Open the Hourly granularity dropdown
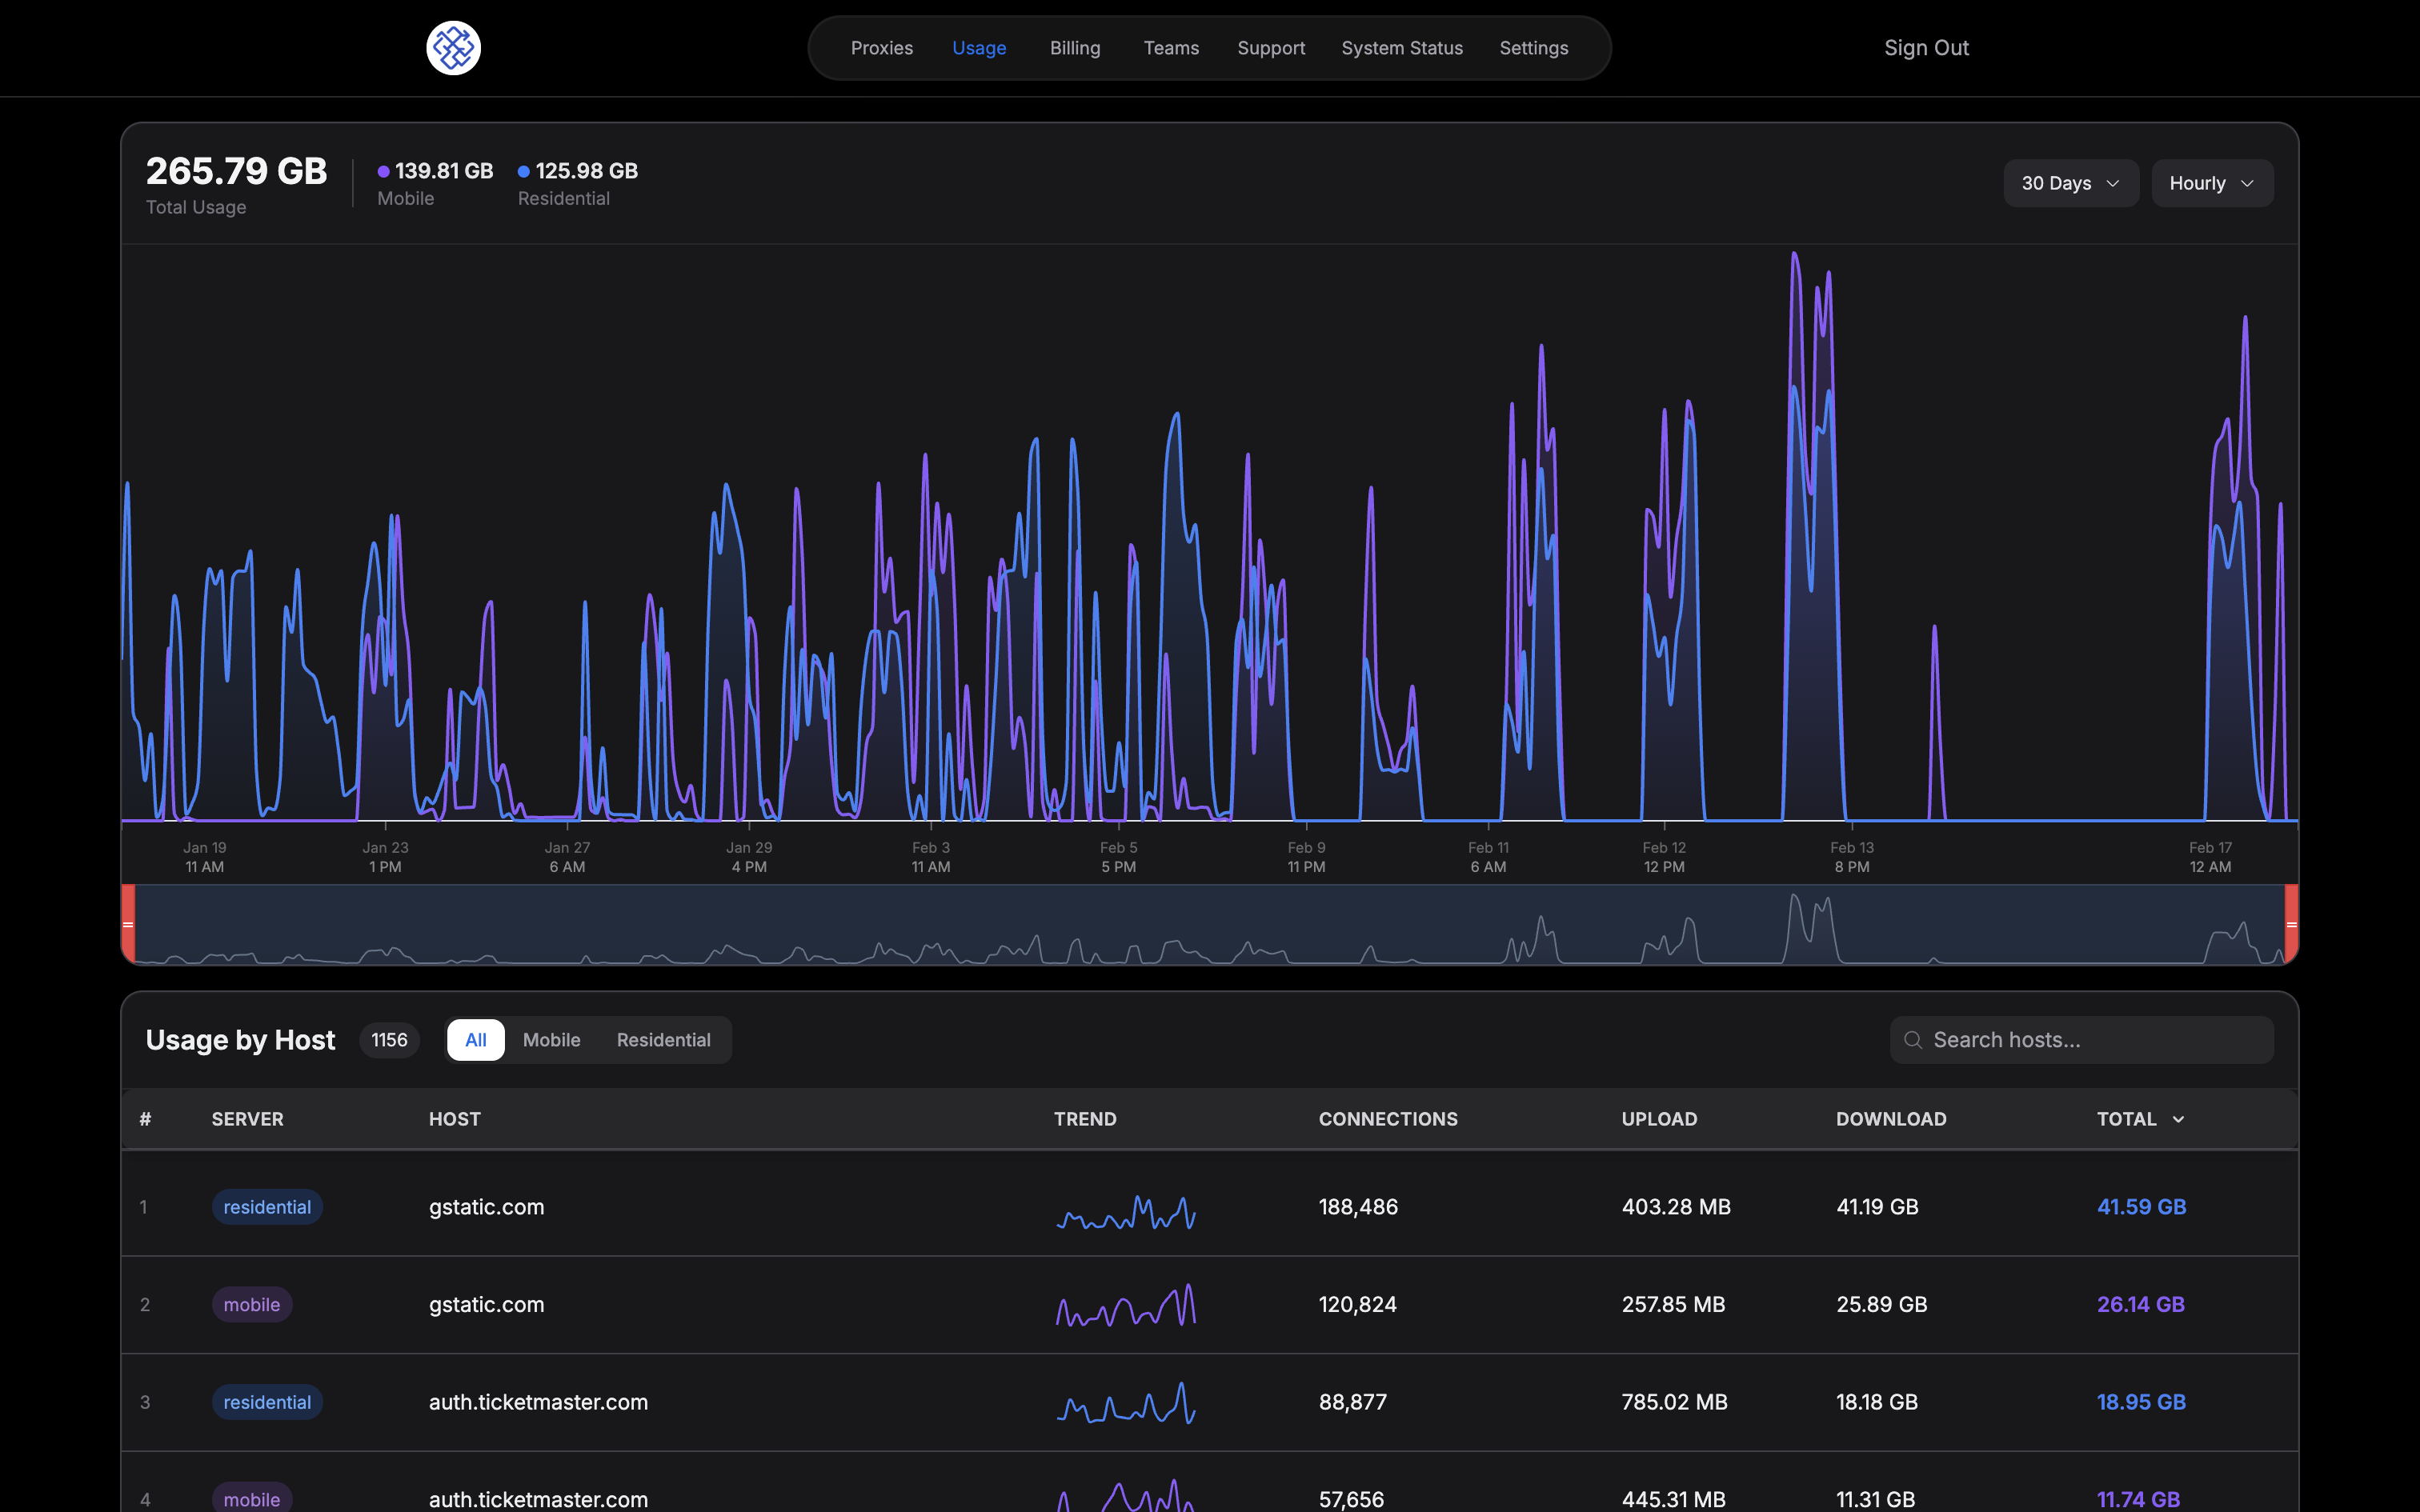This screenshot has height=1512, width=2420. pos(2212,183)
